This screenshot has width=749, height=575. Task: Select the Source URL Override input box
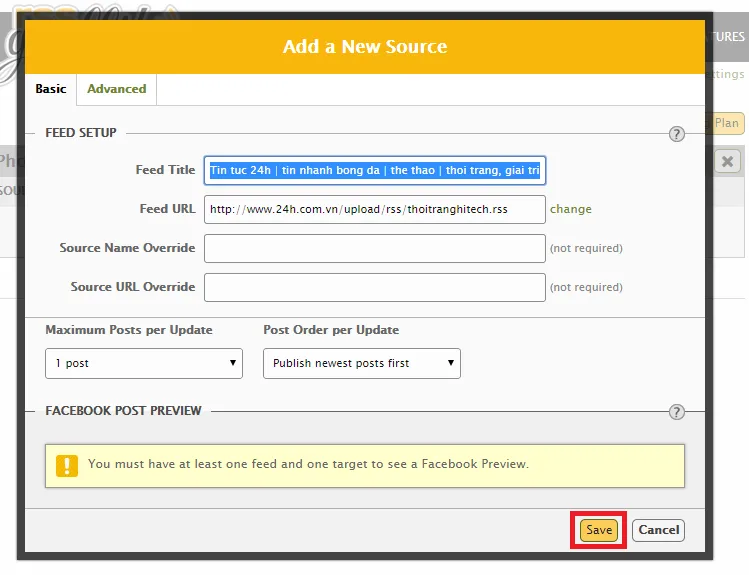click(x=374, y=287)
